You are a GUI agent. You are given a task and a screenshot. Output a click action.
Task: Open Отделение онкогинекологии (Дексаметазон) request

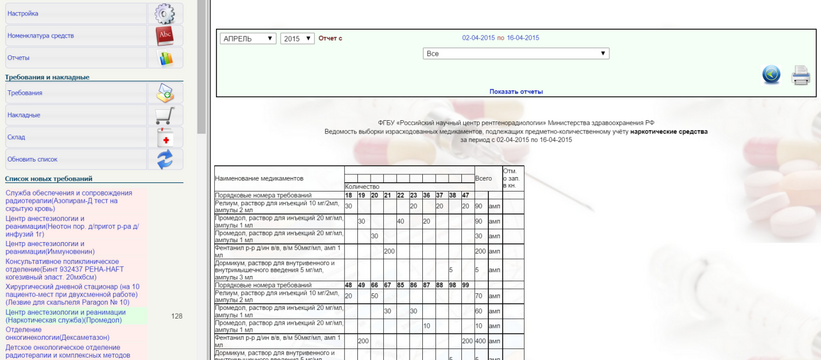pos(76,333)
